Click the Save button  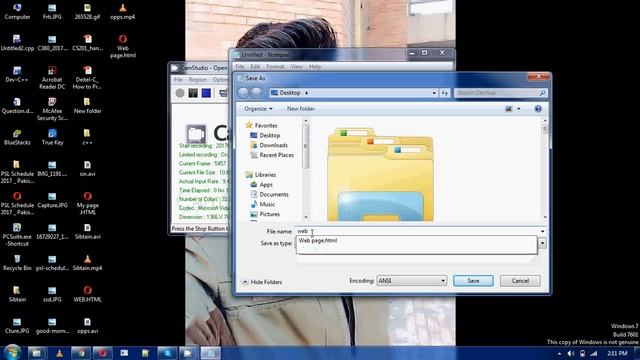pyautogui.click(x=473, y=281)
